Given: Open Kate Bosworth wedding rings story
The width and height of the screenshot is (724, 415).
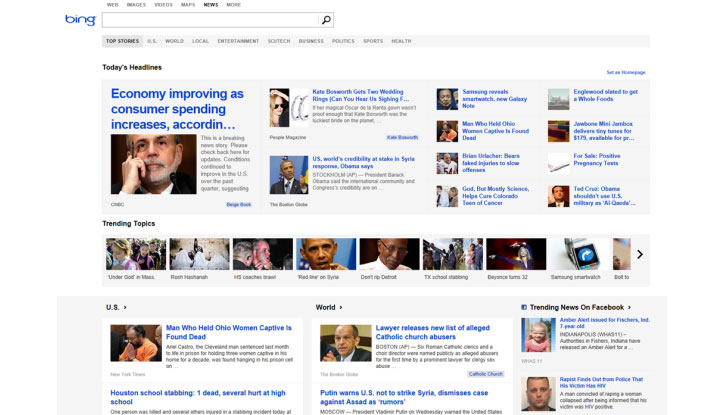Looking at the screenshot, I should coord(361,95).
